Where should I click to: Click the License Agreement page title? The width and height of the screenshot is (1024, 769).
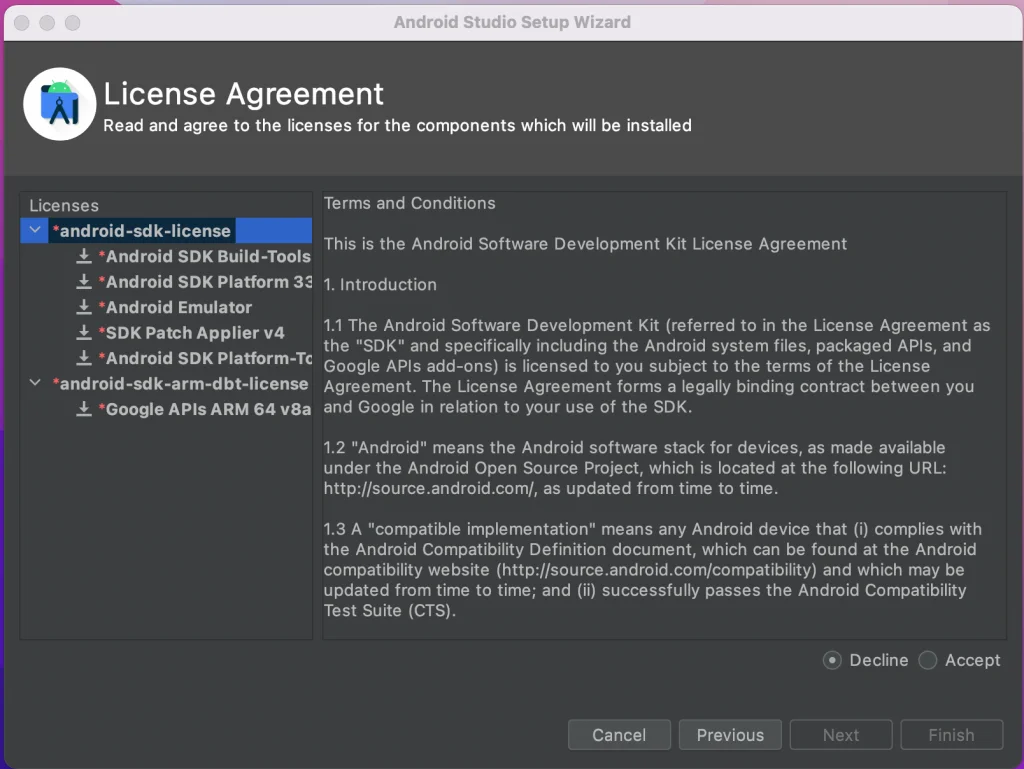[x=244, y=93]
